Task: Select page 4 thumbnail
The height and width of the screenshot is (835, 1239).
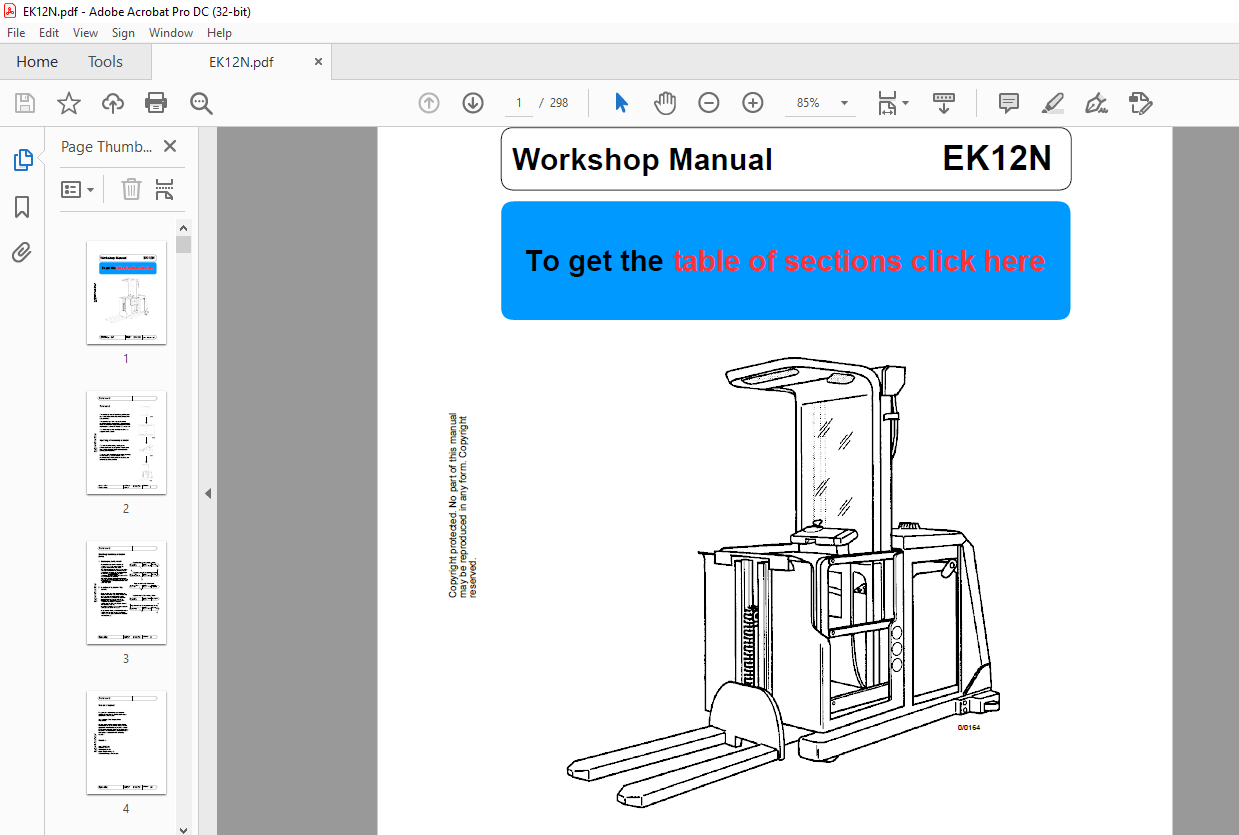Action: point(126,742)
